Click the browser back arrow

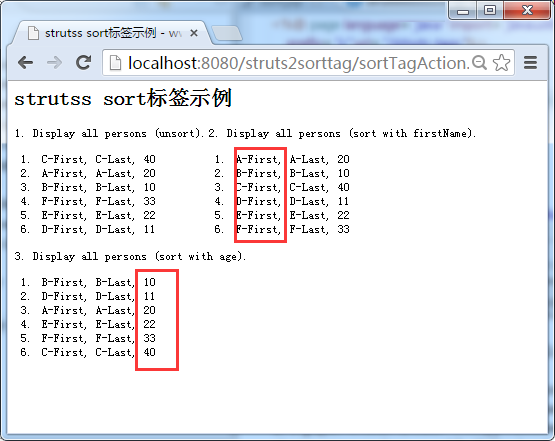pos(25,63)
